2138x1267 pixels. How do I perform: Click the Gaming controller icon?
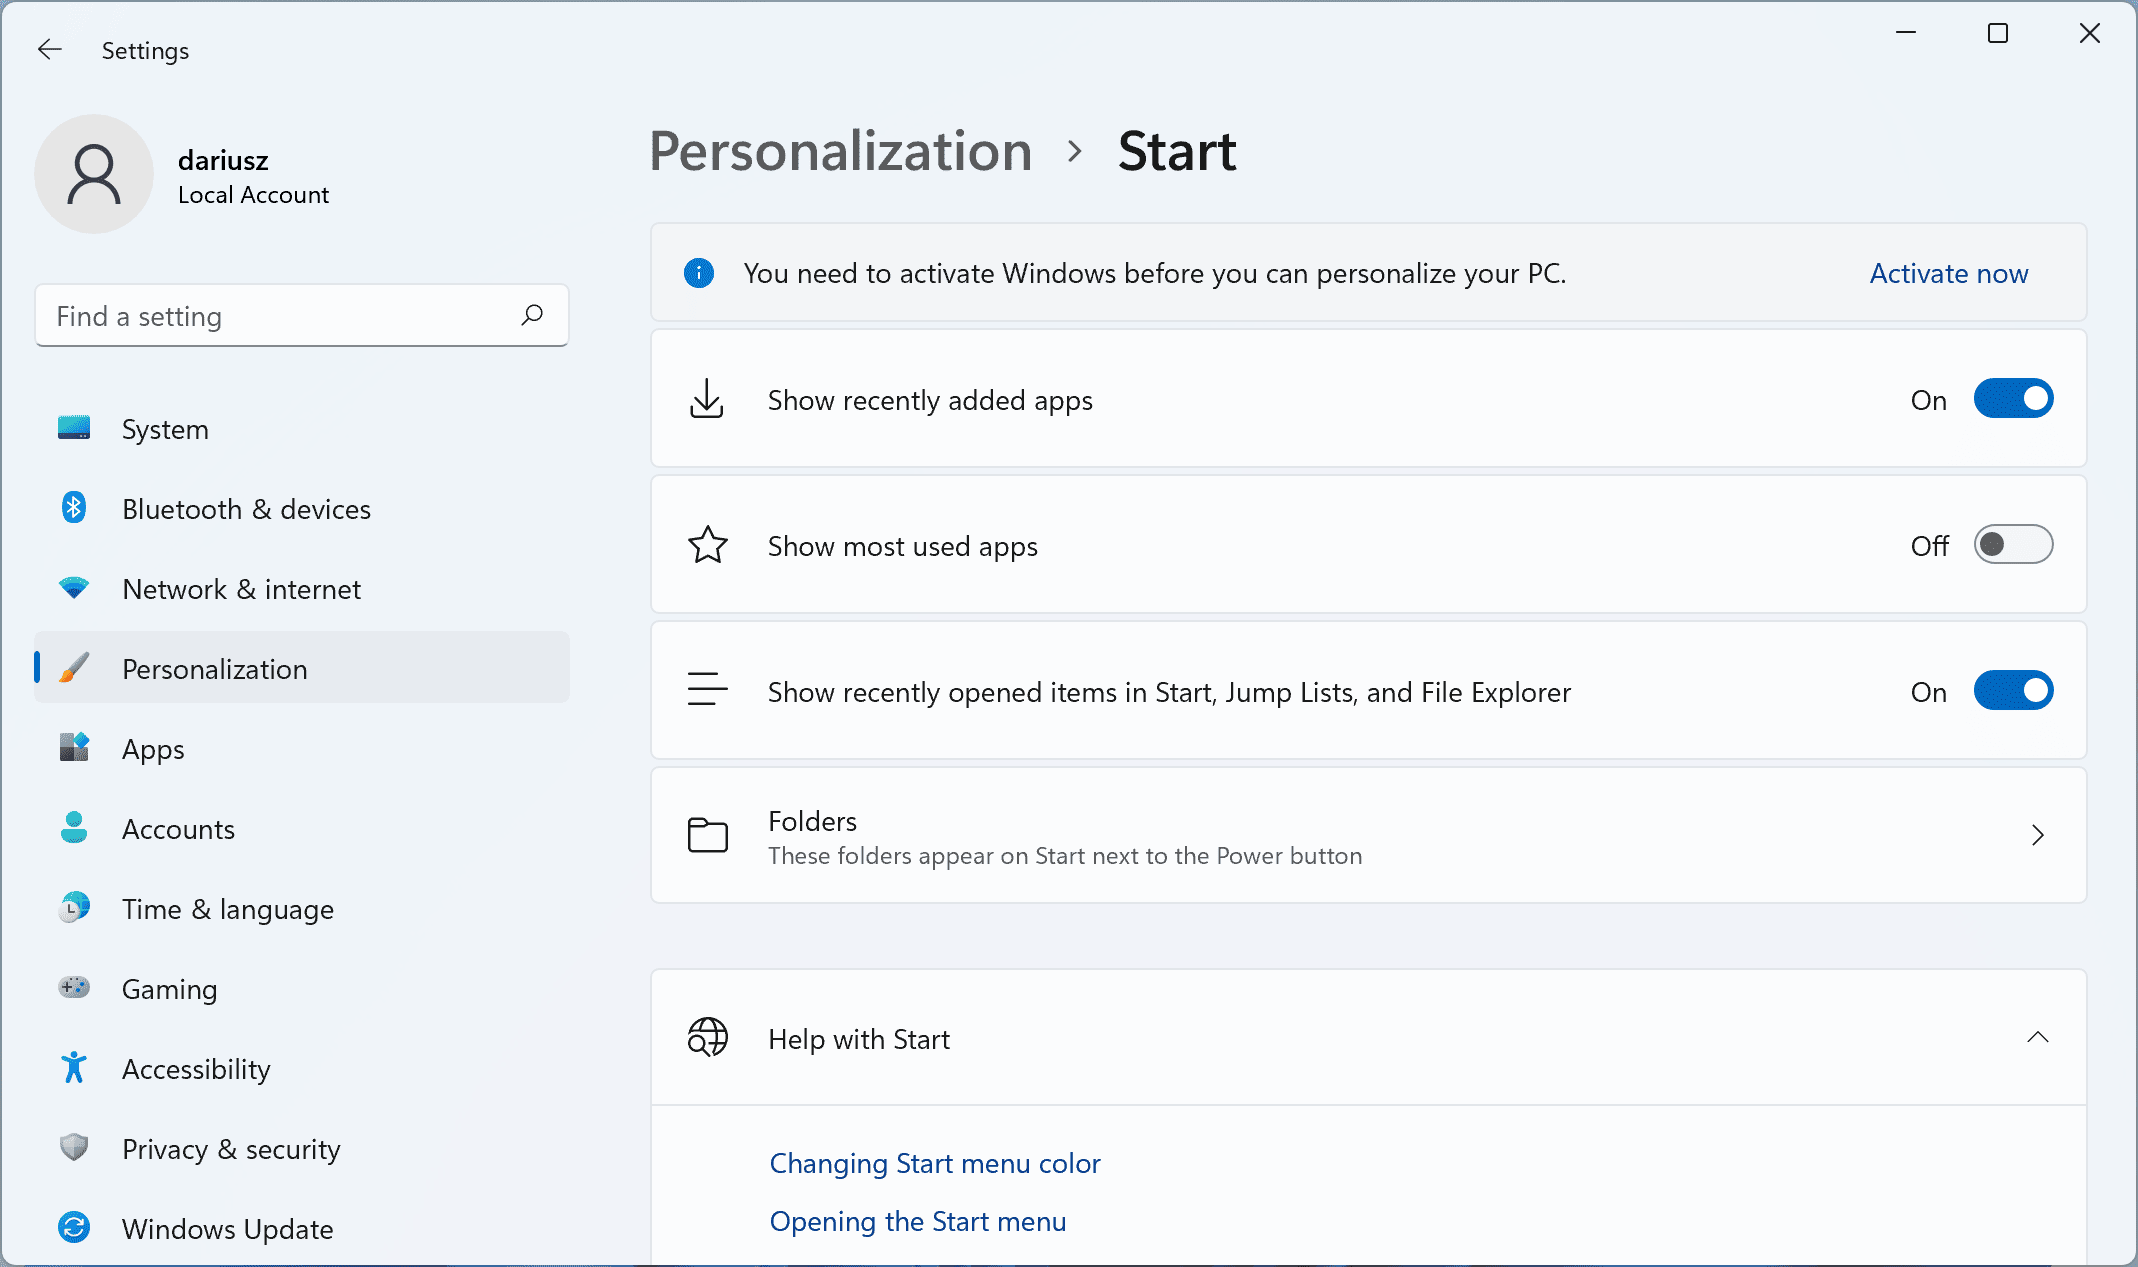coord(74,987)
